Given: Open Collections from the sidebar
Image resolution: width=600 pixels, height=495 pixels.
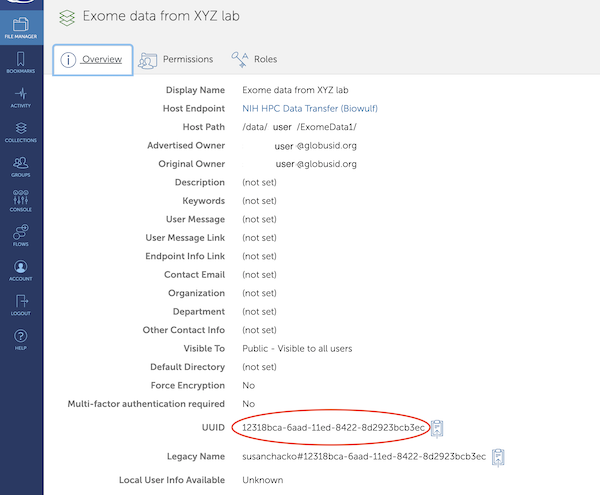Looking at the screenshot, I should (x=21, y=132).
